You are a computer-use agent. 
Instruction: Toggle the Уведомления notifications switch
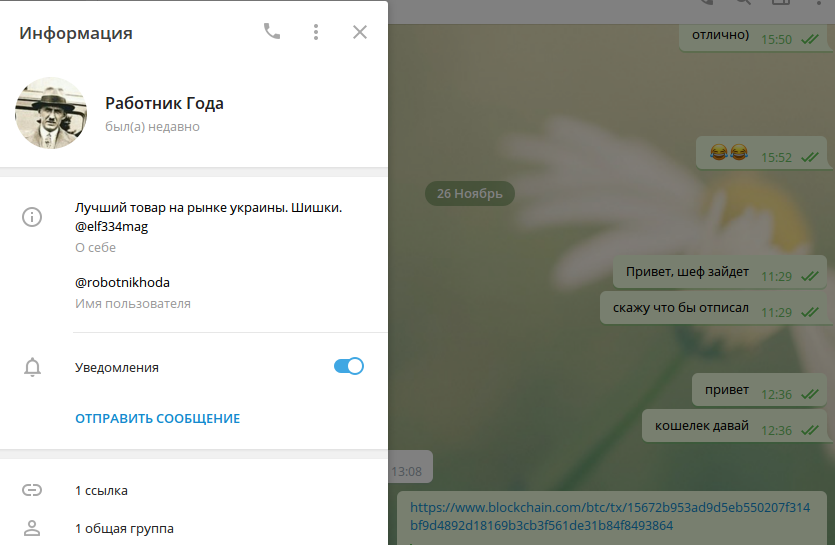pos(348,367)
